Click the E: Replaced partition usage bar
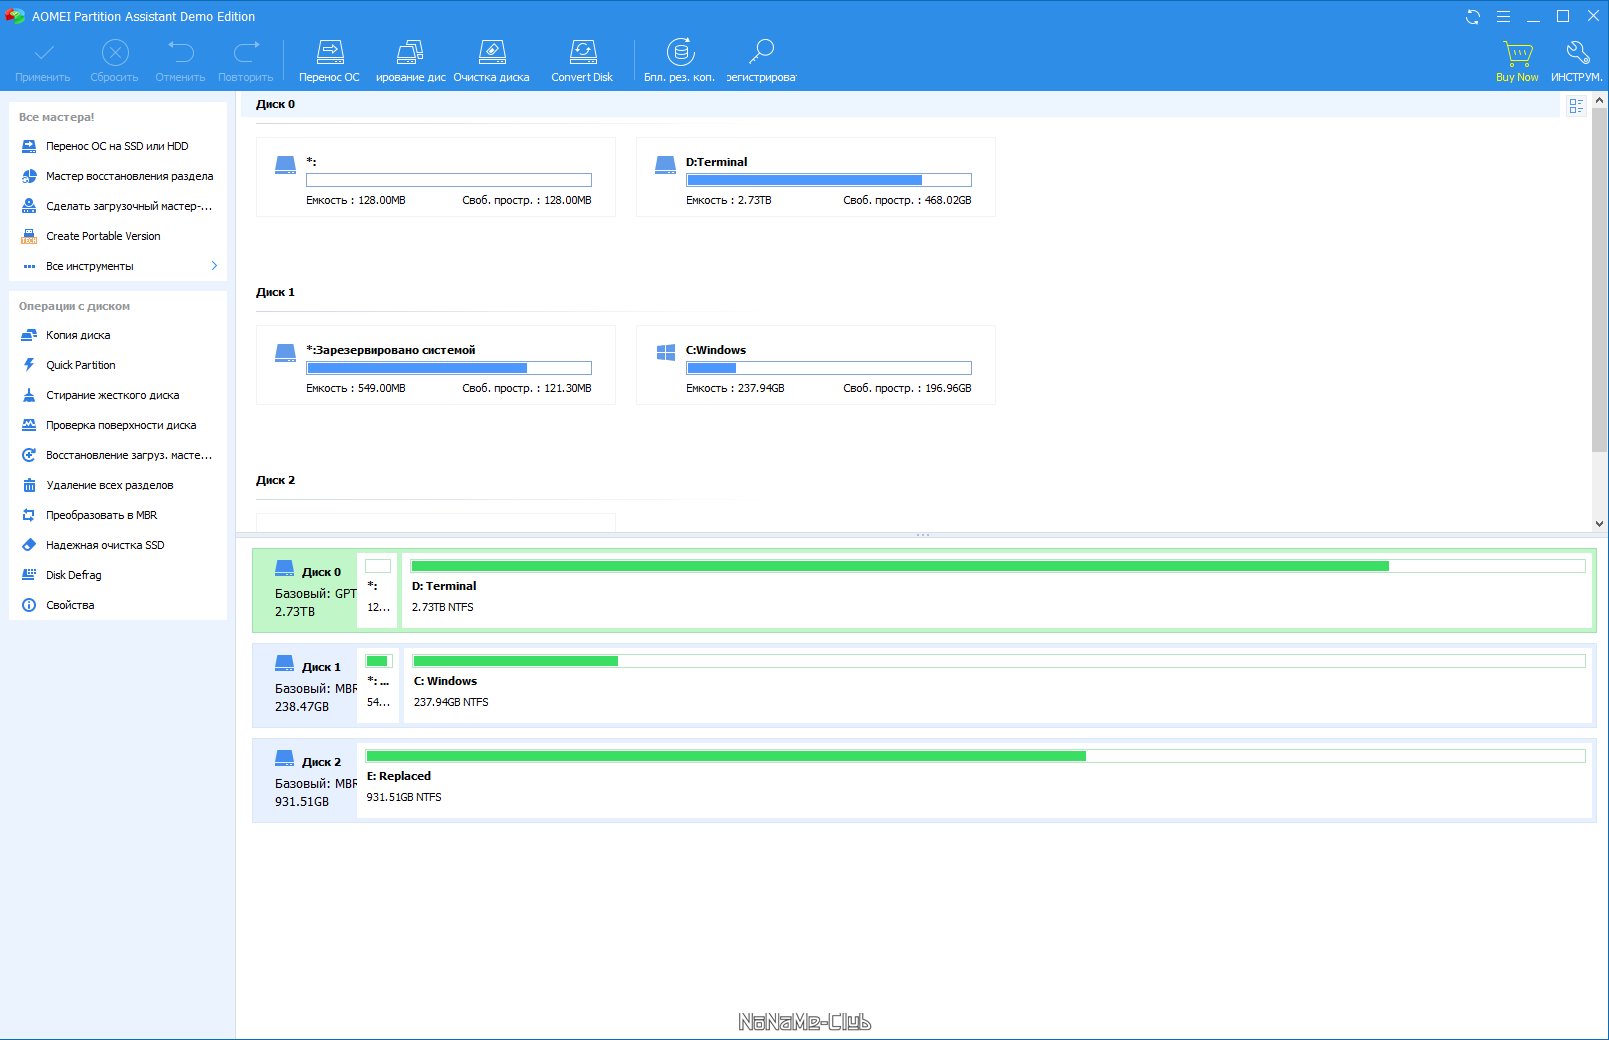 (975, 756)
